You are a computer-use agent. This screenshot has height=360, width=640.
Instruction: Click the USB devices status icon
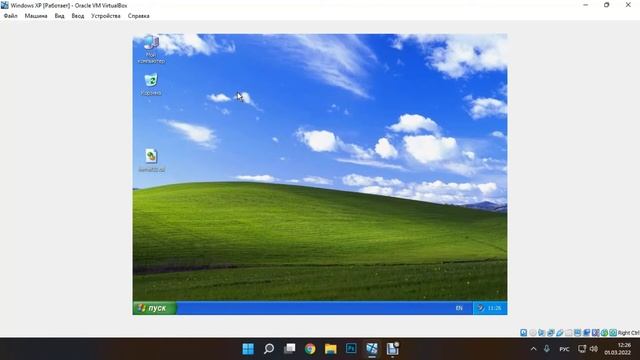(x=560, y=333)
